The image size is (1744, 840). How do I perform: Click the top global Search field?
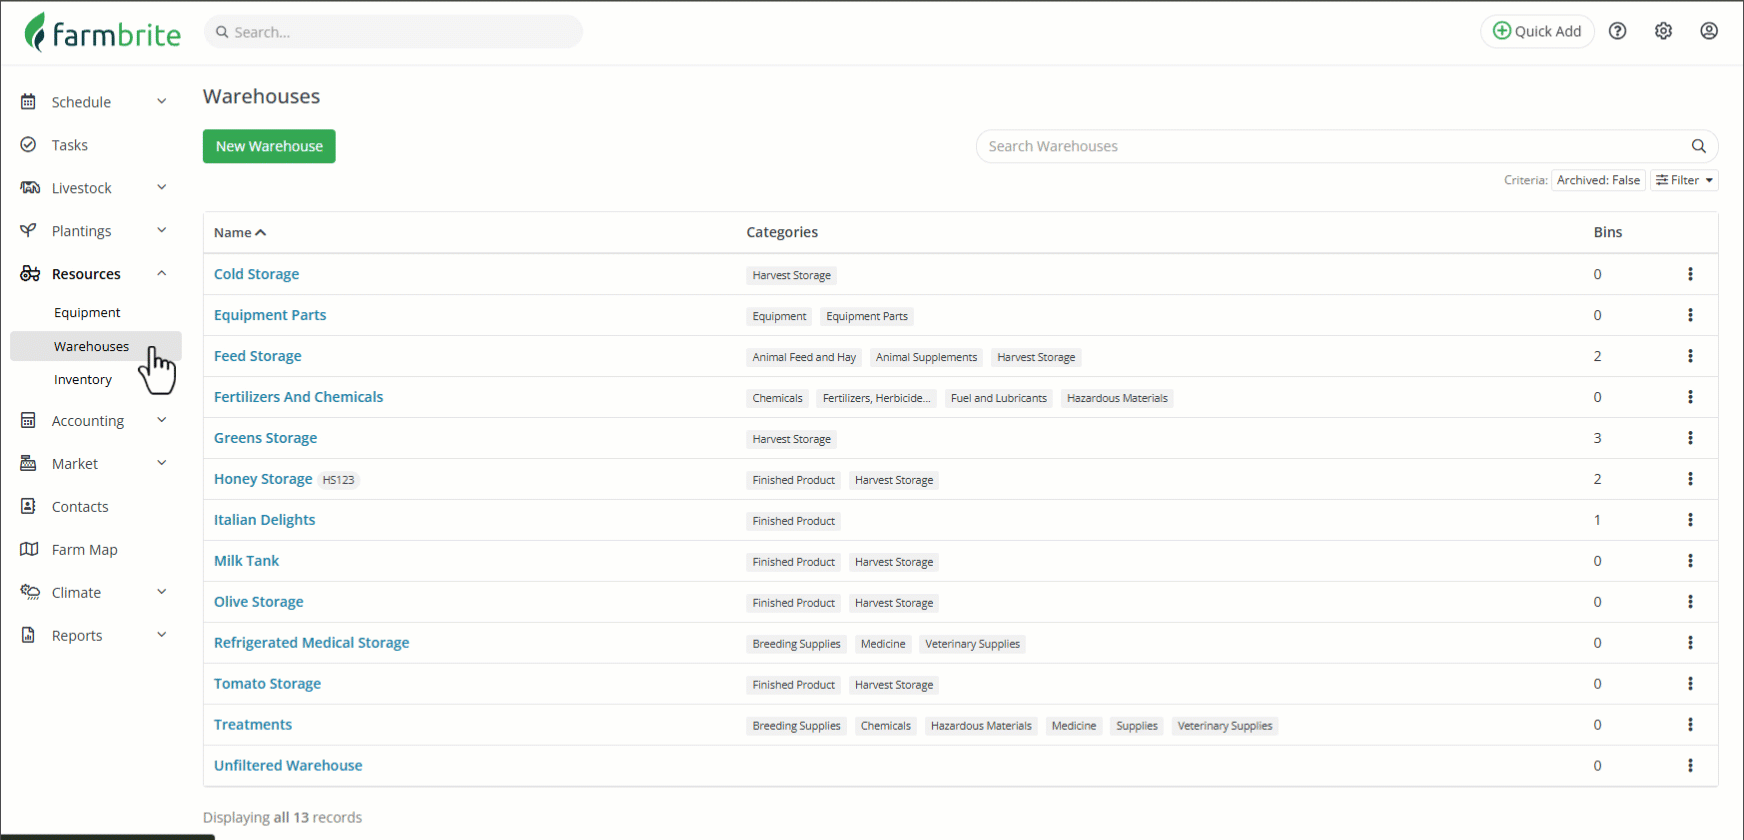coord(393,32)
